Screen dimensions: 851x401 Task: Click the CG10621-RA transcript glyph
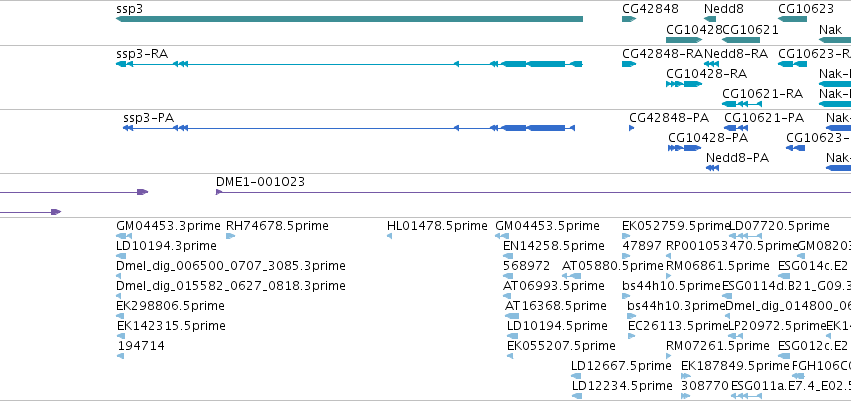[742, 104]
